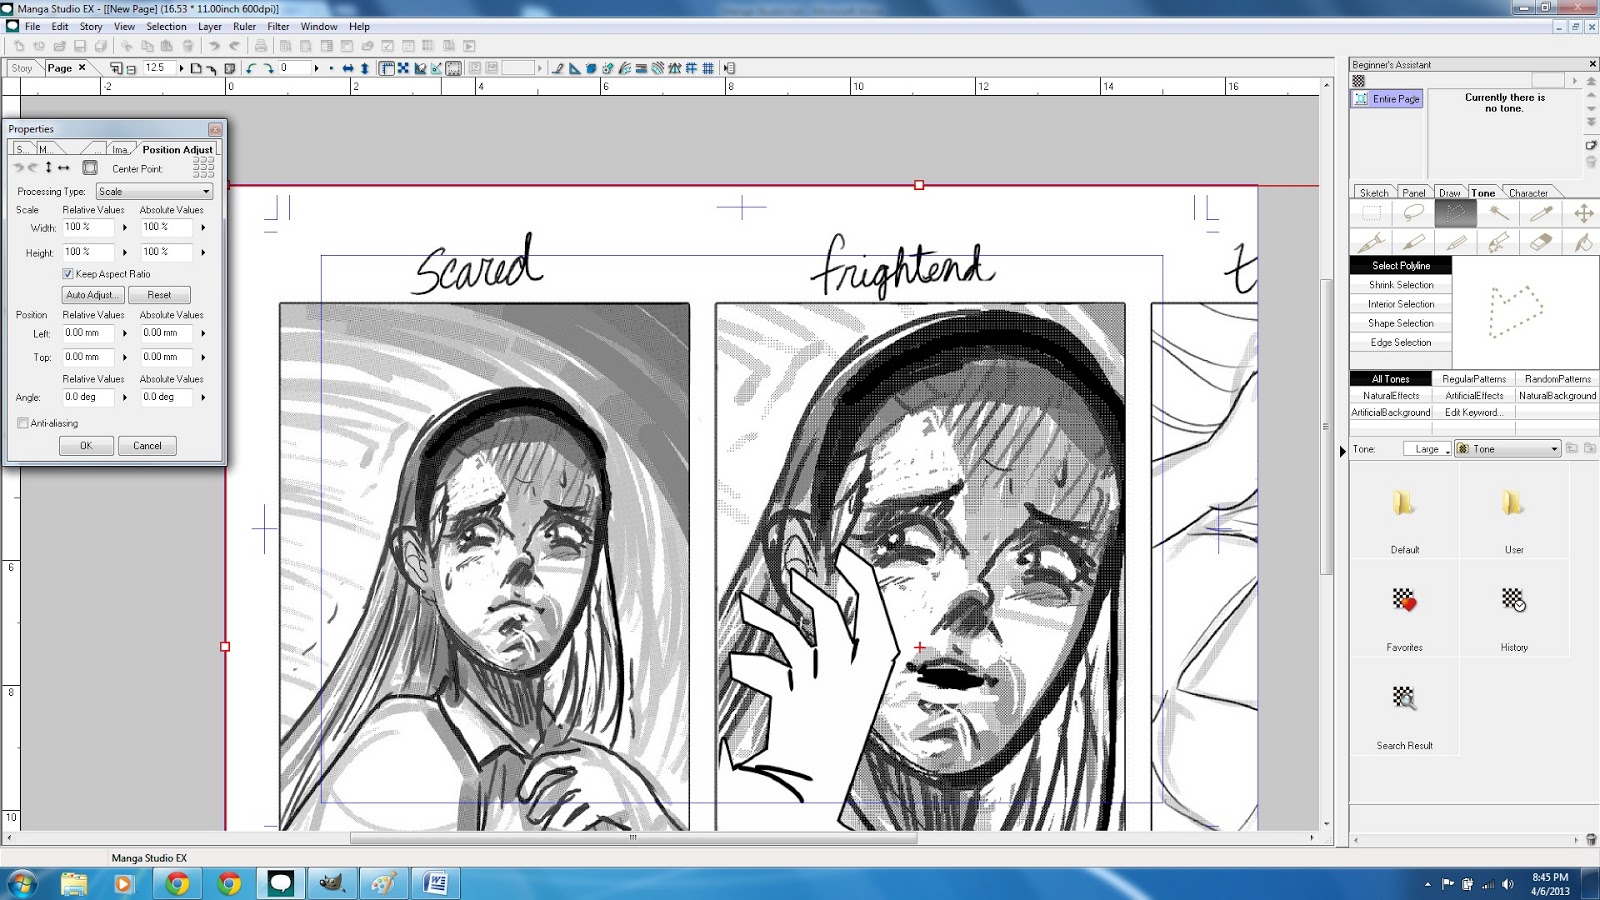Choose the Polyline selection tool

pos(1455,213)
